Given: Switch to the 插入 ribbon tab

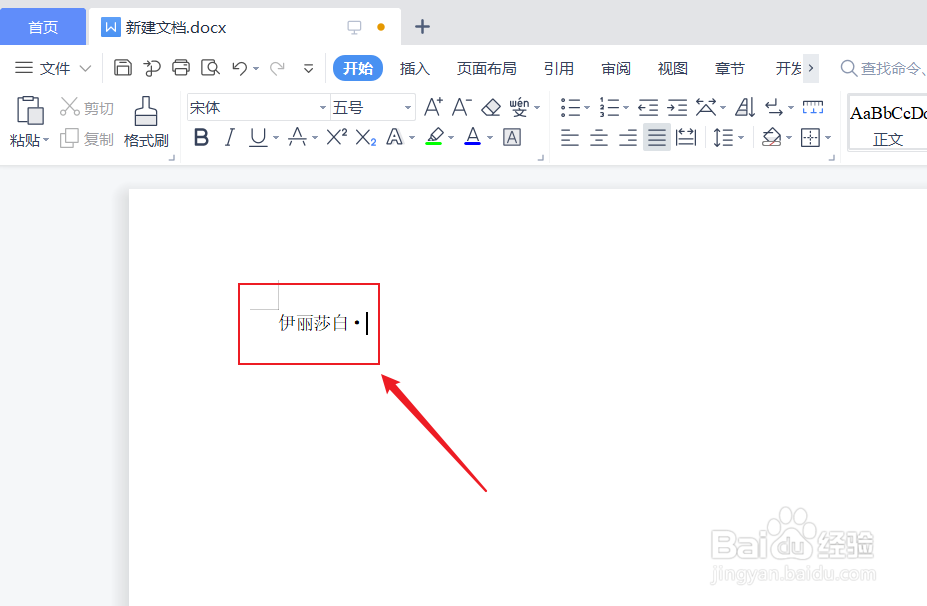Looking at the screenshot, I should (415, 68).
